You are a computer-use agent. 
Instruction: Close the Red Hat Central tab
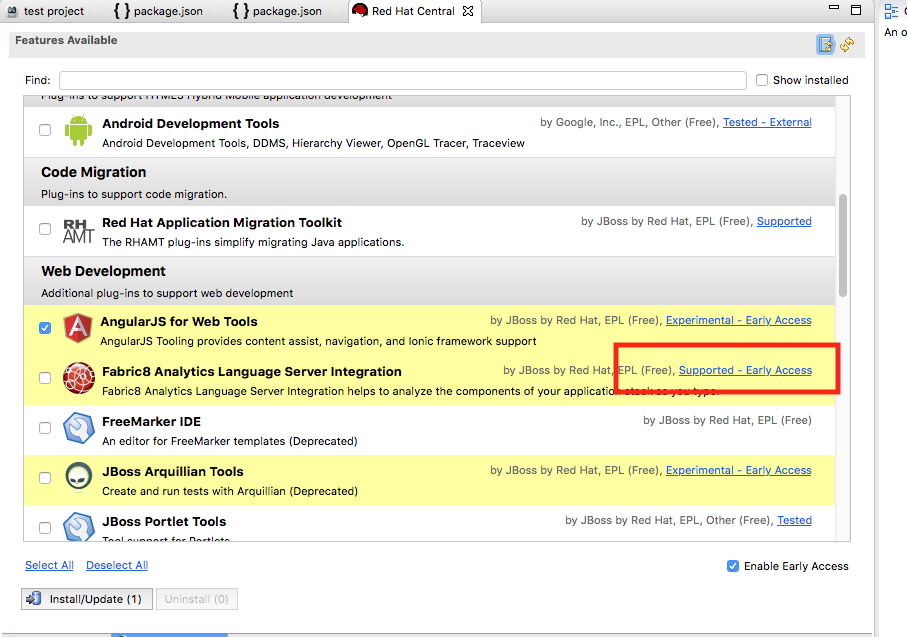click(468, 11)
